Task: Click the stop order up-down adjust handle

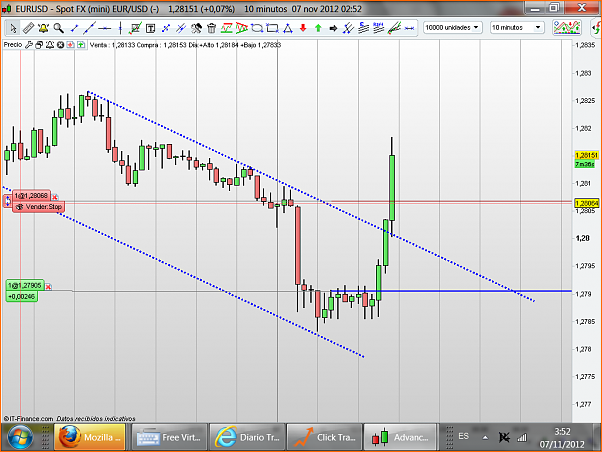Action: 8,201
